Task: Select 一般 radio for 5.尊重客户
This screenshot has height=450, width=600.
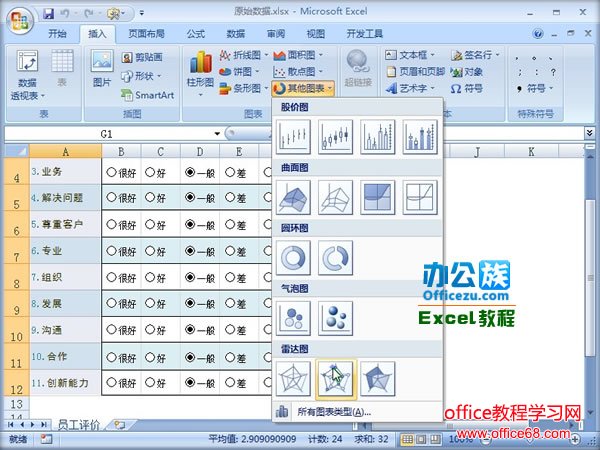Action: click(x=190, y=224)
